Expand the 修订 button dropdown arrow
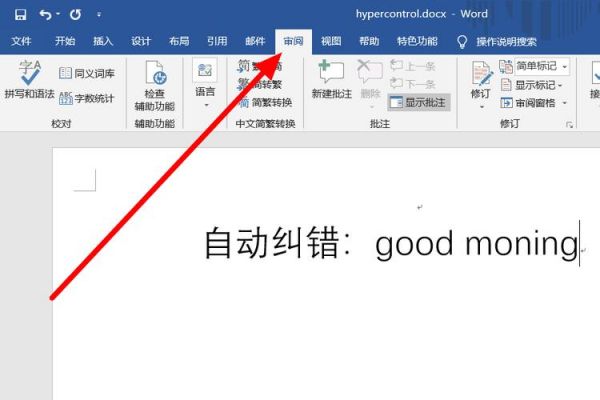 coord(481,107)
